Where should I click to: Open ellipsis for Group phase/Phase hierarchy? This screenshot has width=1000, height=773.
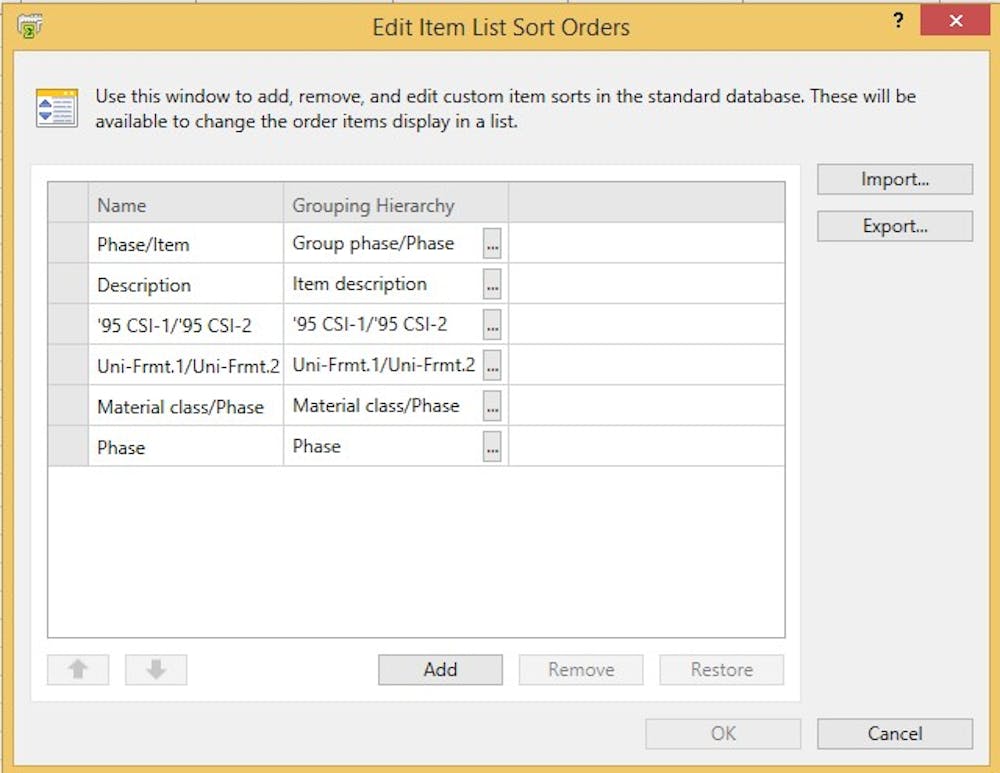492,244
